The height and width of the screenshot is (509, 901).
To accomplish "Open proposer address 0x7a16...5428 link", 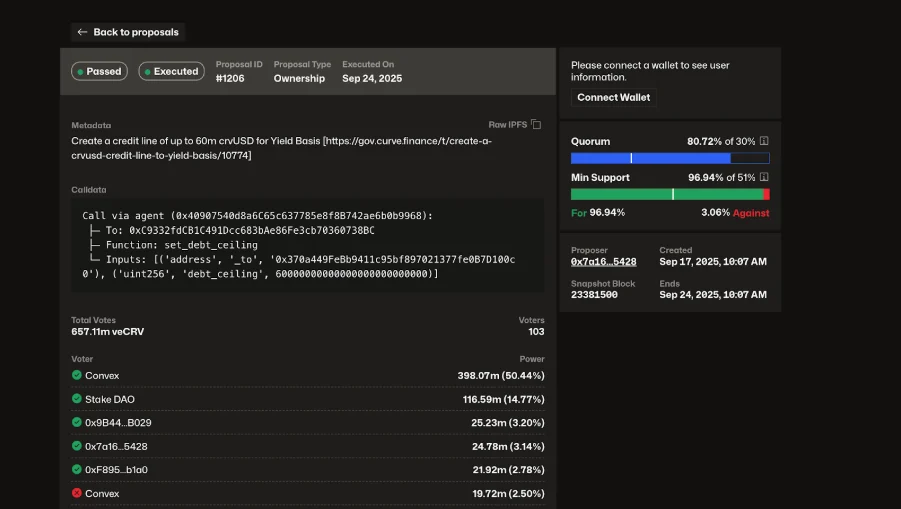I will (603, 262).
